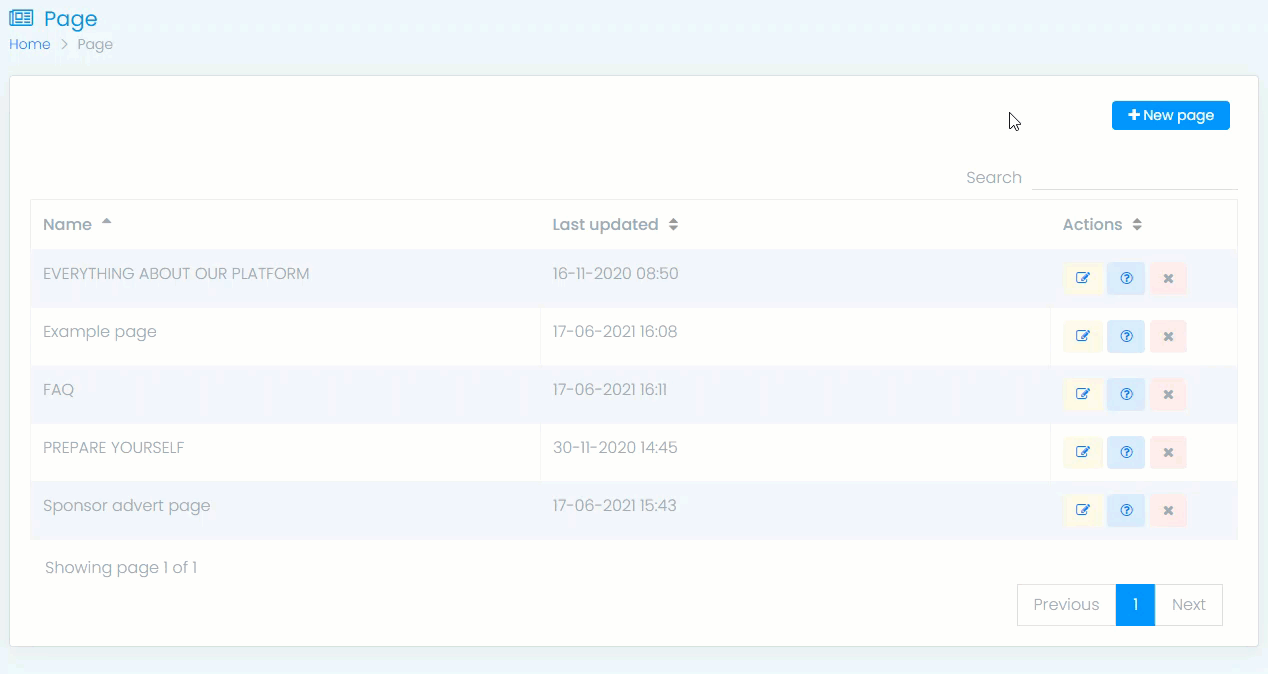Click question-mark icon for Sponsor advert page
Viewport: 1268px width, 674px height.
click(x=1126, y=510)
